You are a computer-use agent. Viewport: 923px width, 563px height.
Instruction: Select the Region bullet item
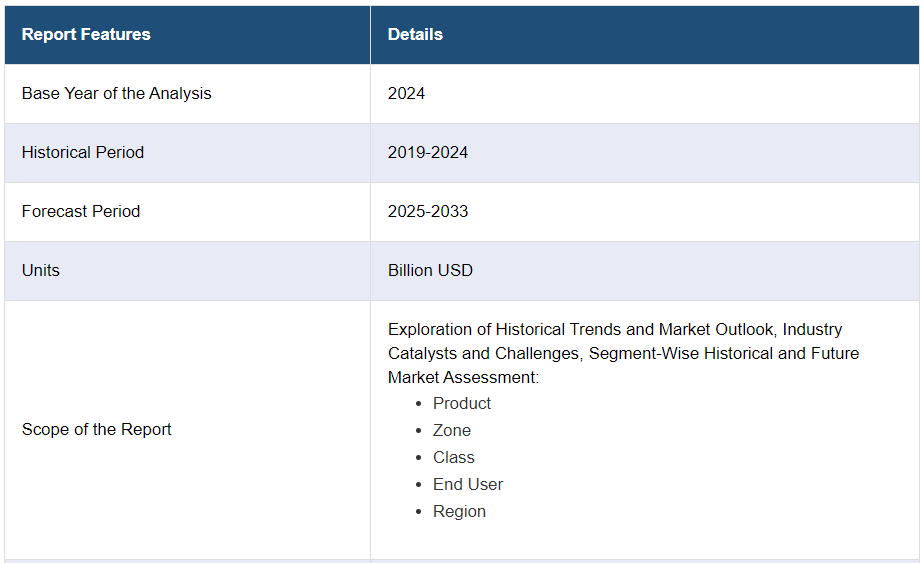point(459,511)
